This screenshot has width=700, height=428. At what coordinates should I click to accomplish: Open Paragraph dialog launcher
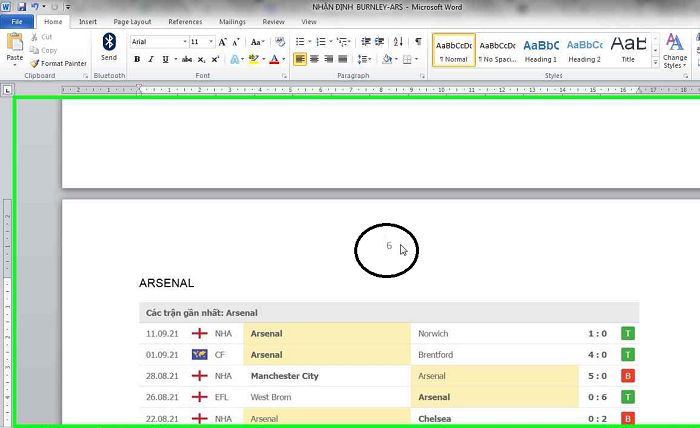point(422,76)
